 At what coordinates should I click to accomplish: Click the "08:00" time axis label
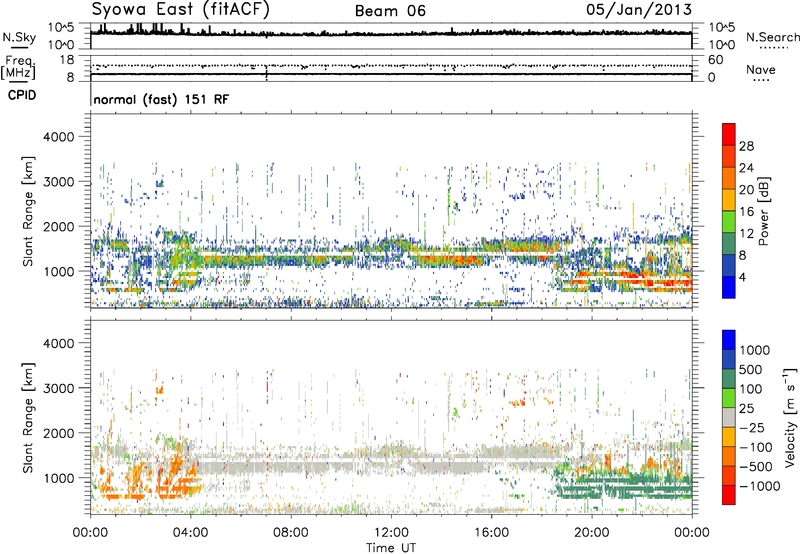291,533
